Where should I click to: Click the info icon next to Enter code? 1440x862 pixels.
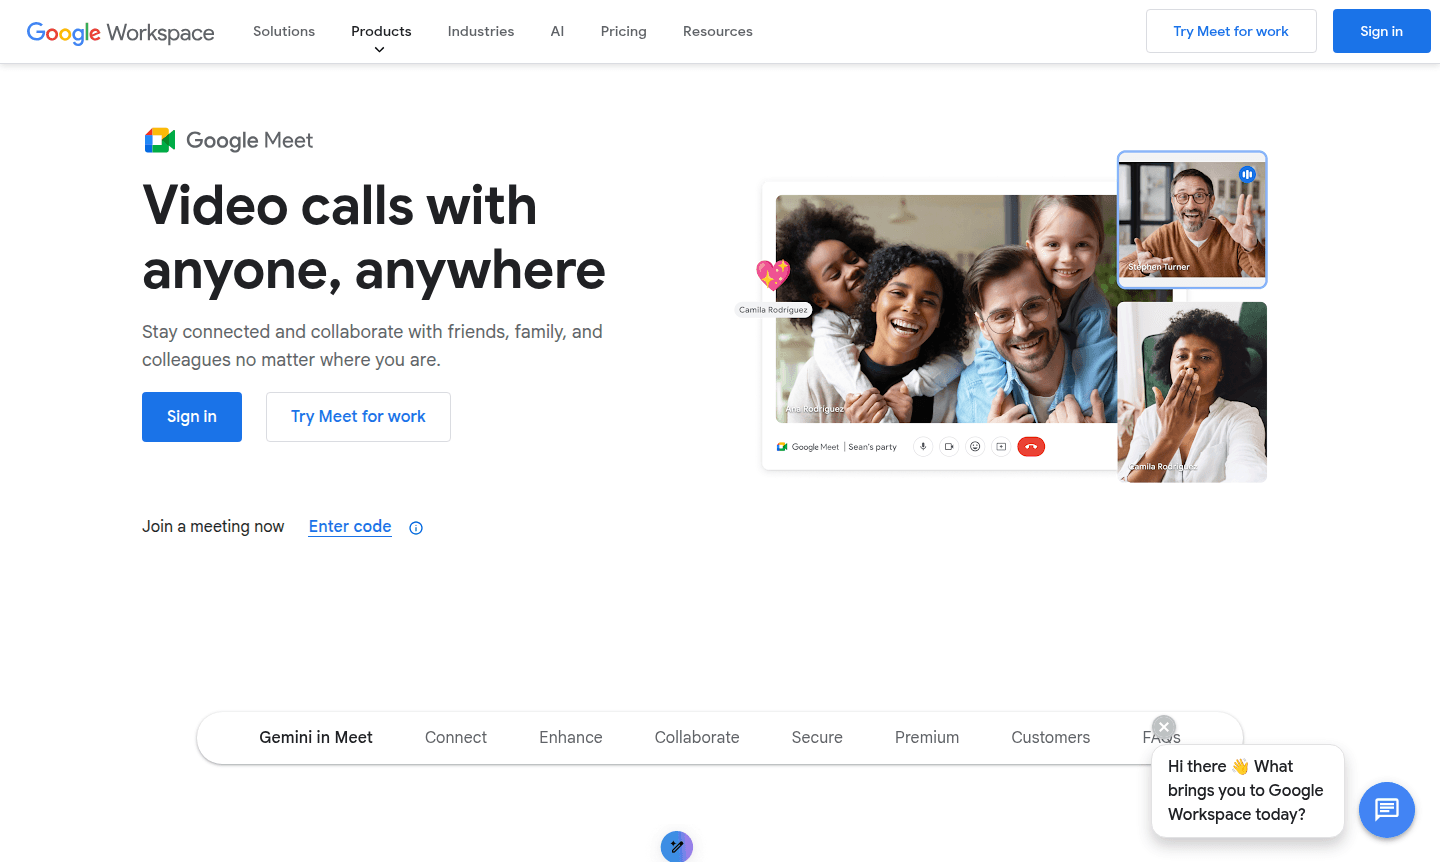pyautogui.click(x=415, y=527)
